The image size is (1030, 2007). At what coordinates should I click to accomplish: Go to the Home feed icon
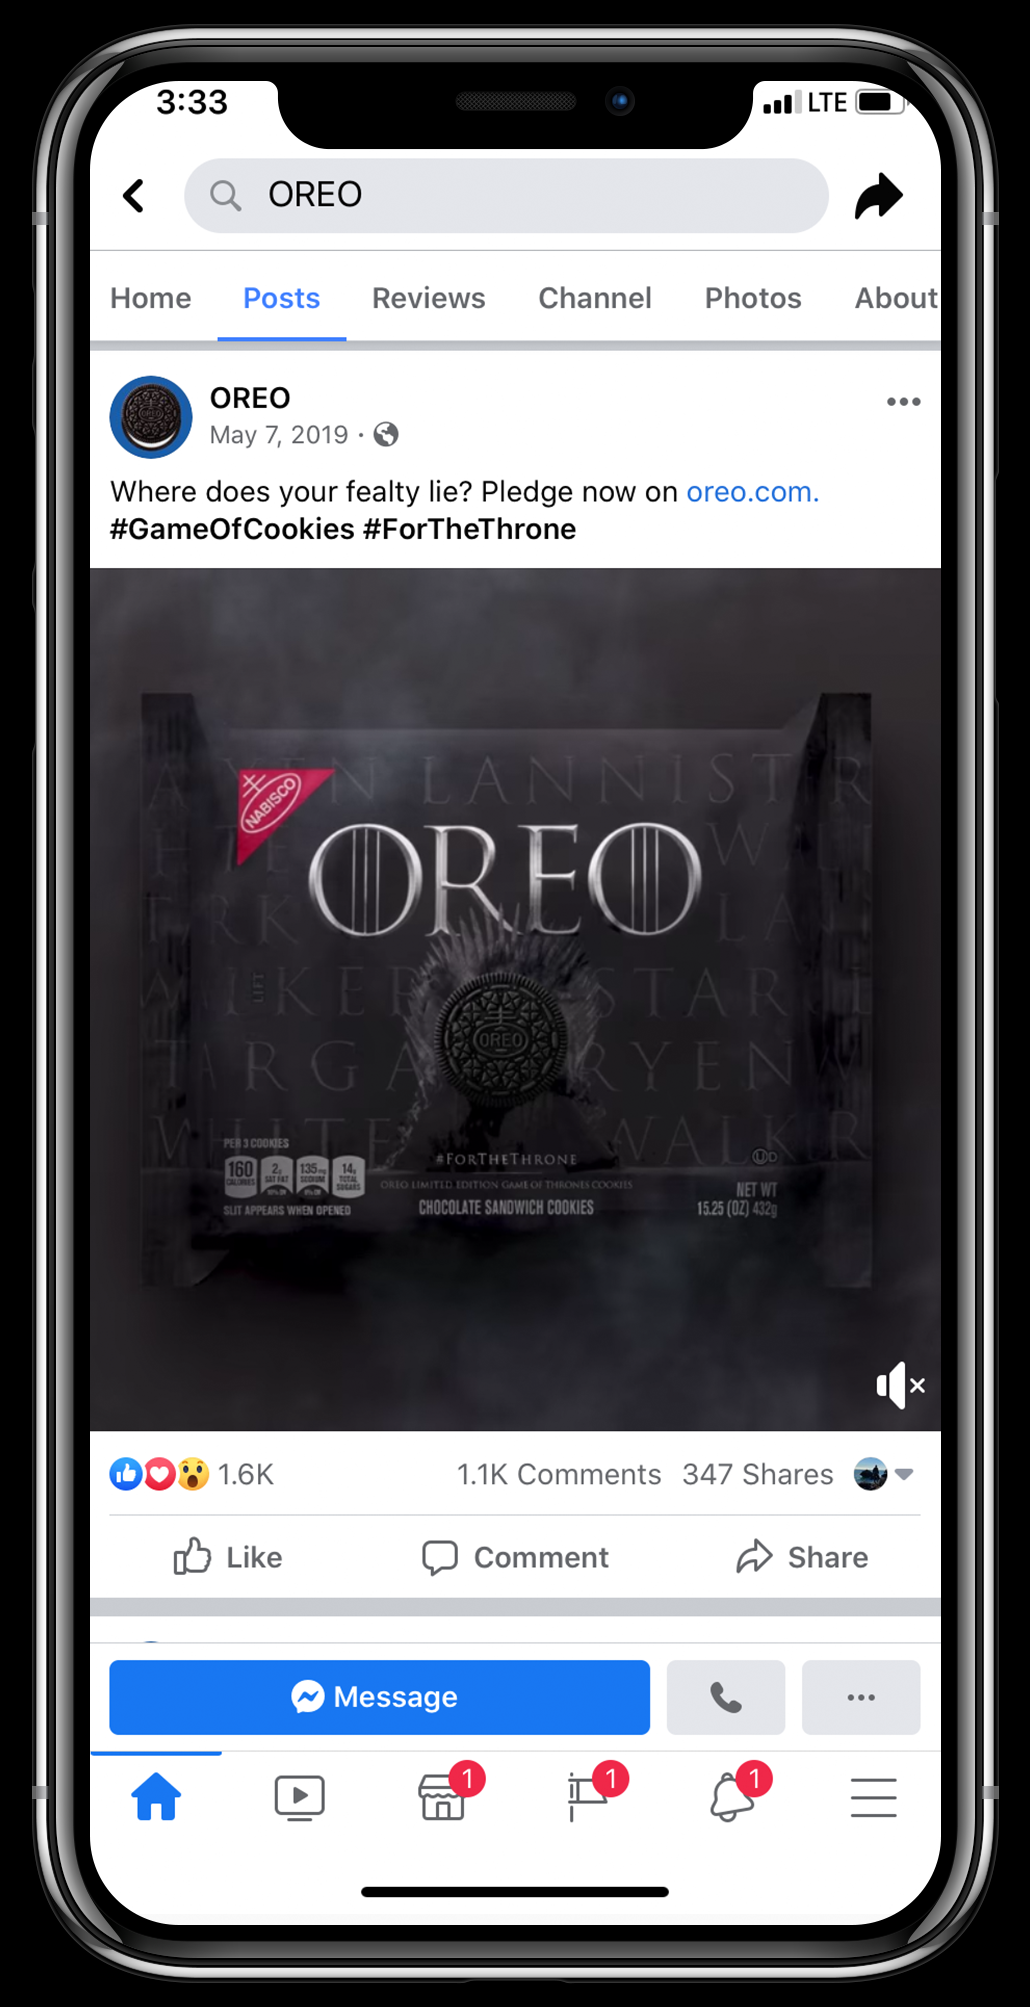pyautogui.click(x=157, y=1797)
